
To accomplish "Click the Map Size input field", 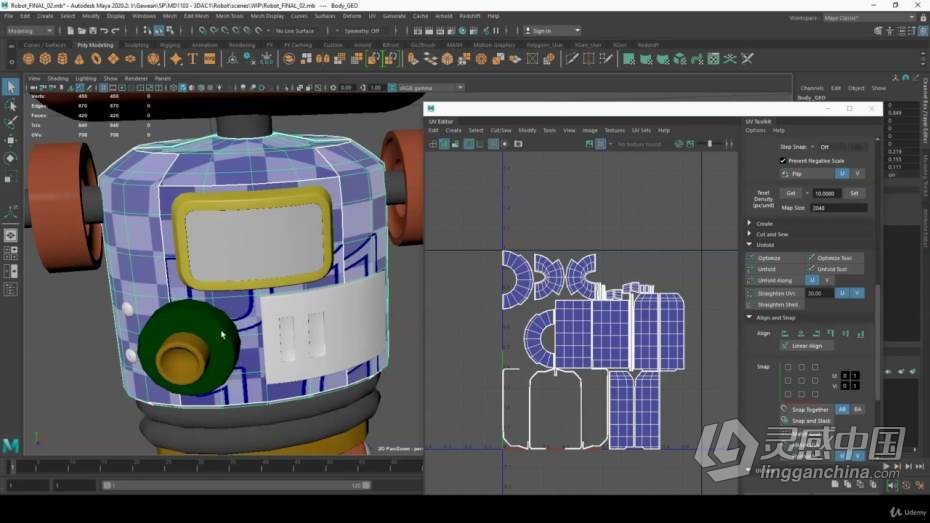I will tap(839, 208).
